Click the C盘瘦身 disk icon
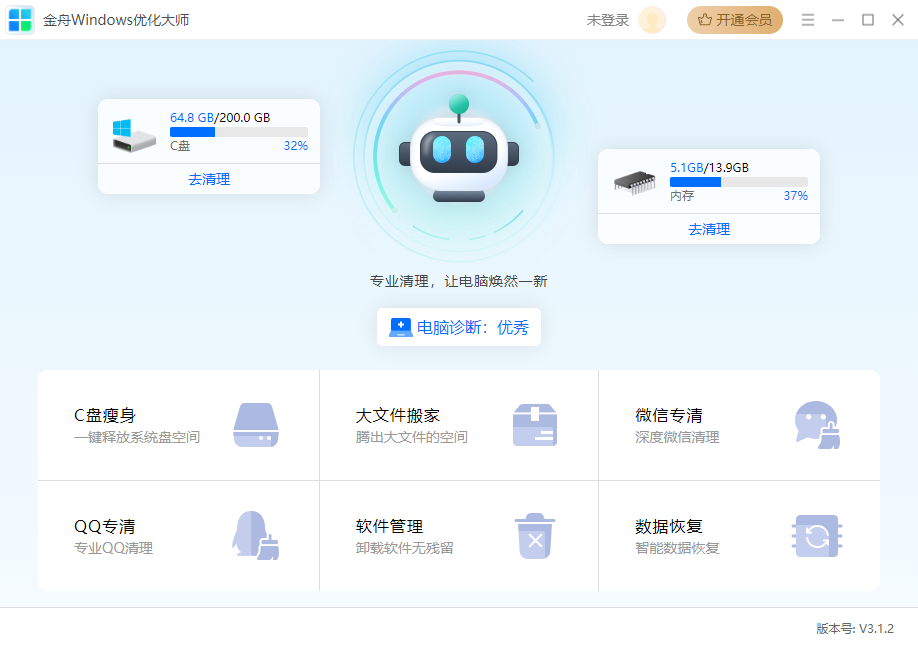The height and width of the screenshot is (647, 918). 256,425
